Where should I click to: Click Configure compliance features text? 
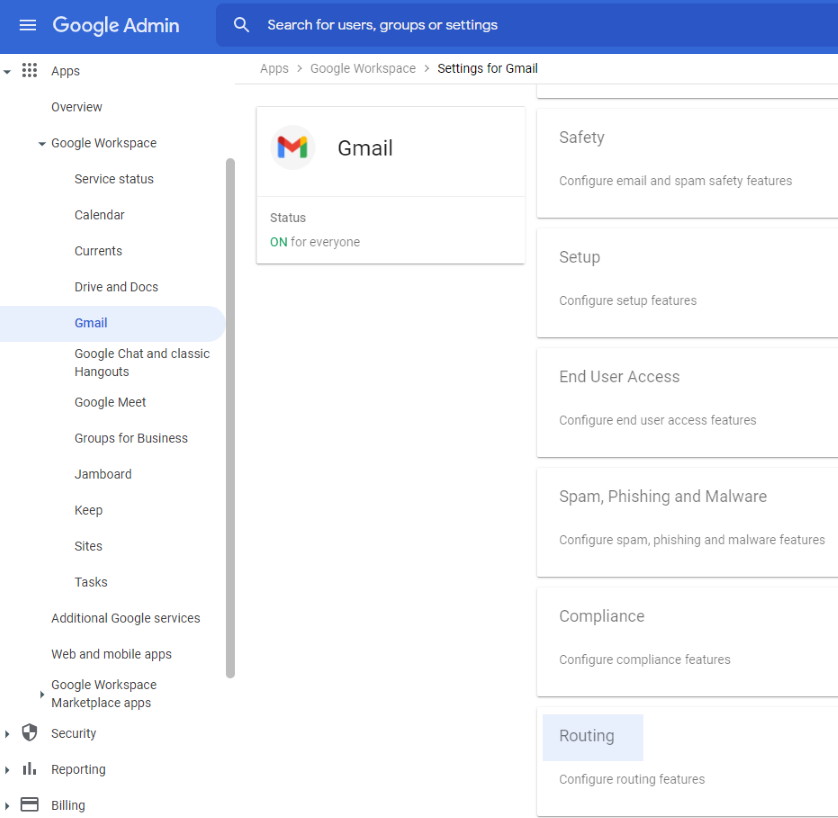(645, 659)
